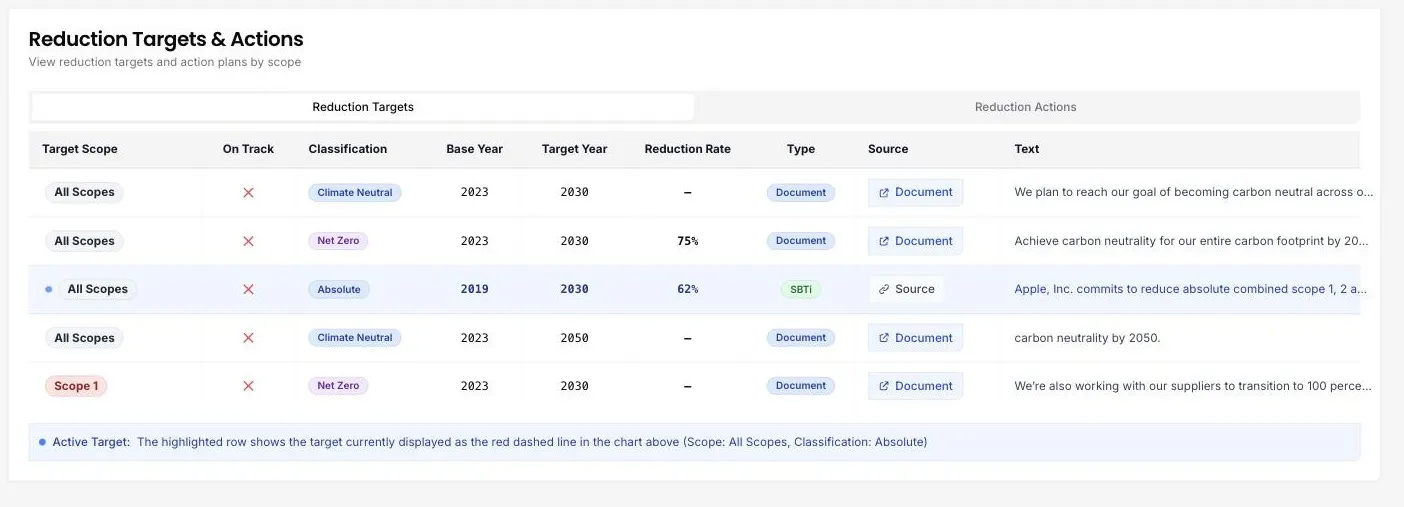Click the text starting 'Apple, Inc. commits to reduce'

click(1191, 289)
